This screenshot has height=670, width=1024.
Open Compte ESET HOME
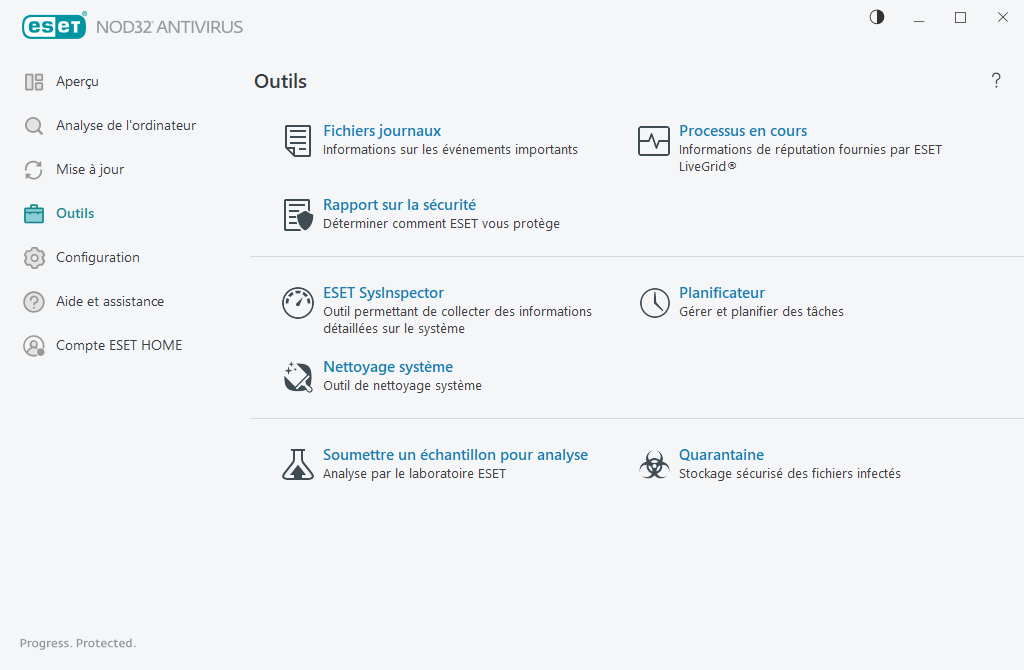(119, 345)
